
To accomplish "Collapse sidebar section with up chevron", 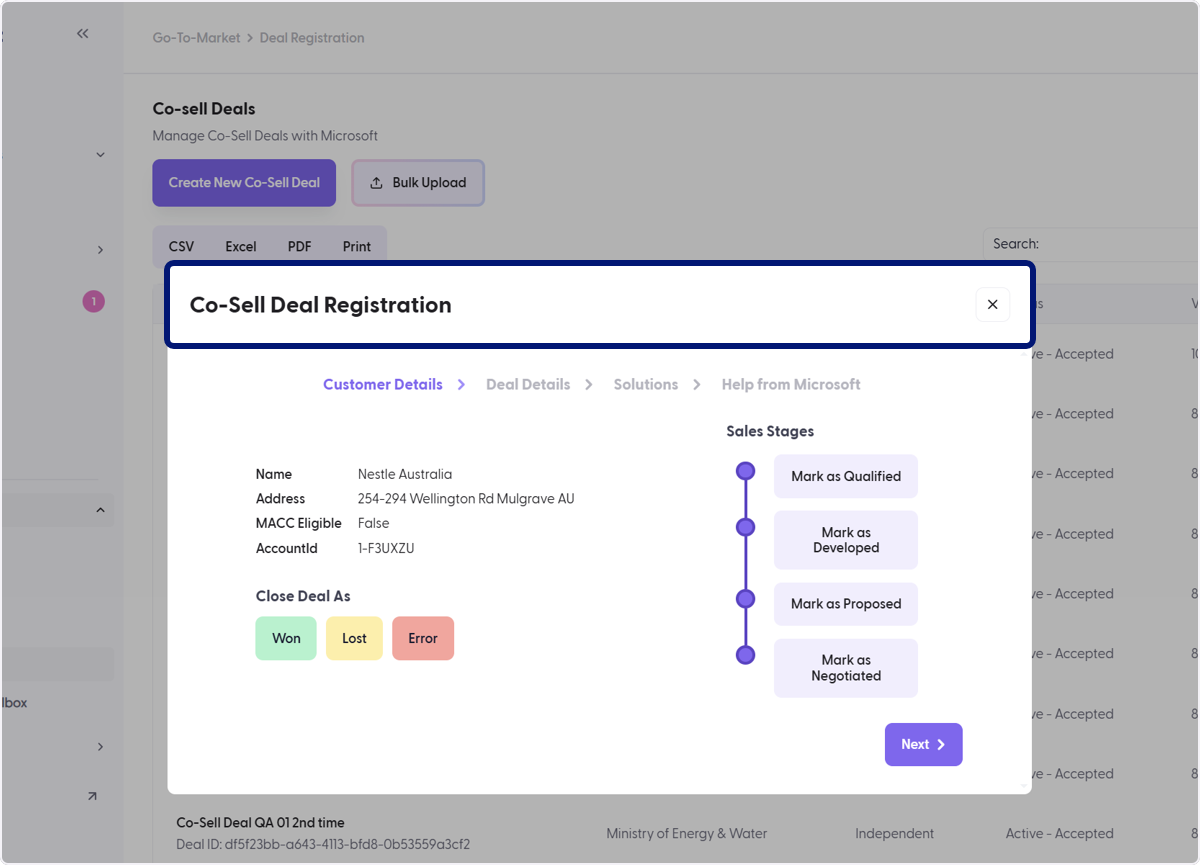I will click(x=100, y=510).
